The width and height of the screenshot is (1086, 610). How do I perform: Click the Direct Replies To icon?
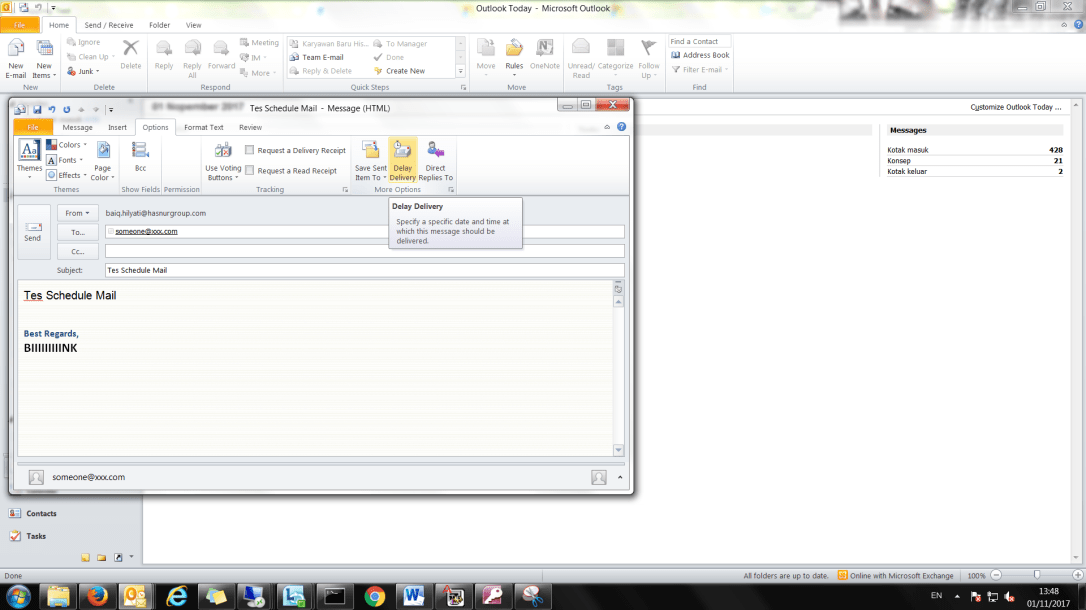coord(435,151)
